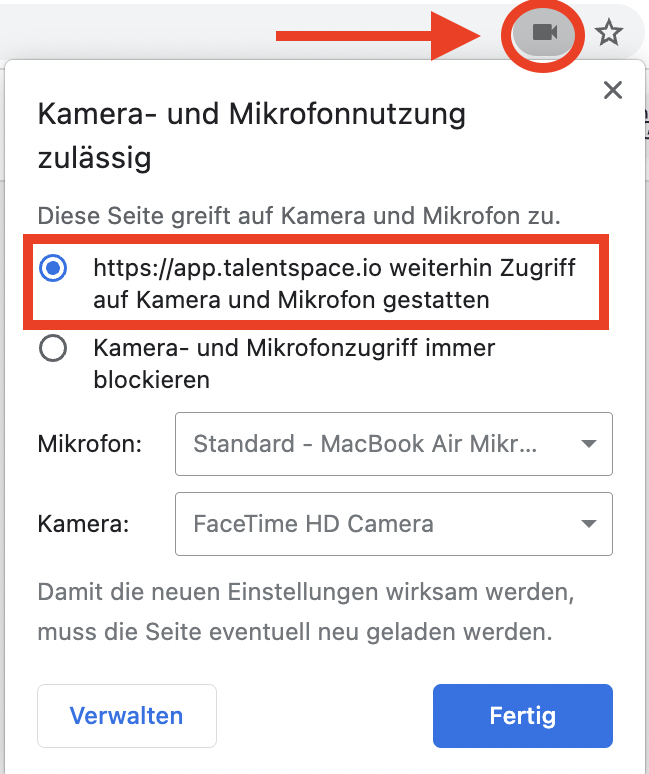Click the arrow on the Mikrofon dropdown

pyautogui.click(x=588, y=444)
